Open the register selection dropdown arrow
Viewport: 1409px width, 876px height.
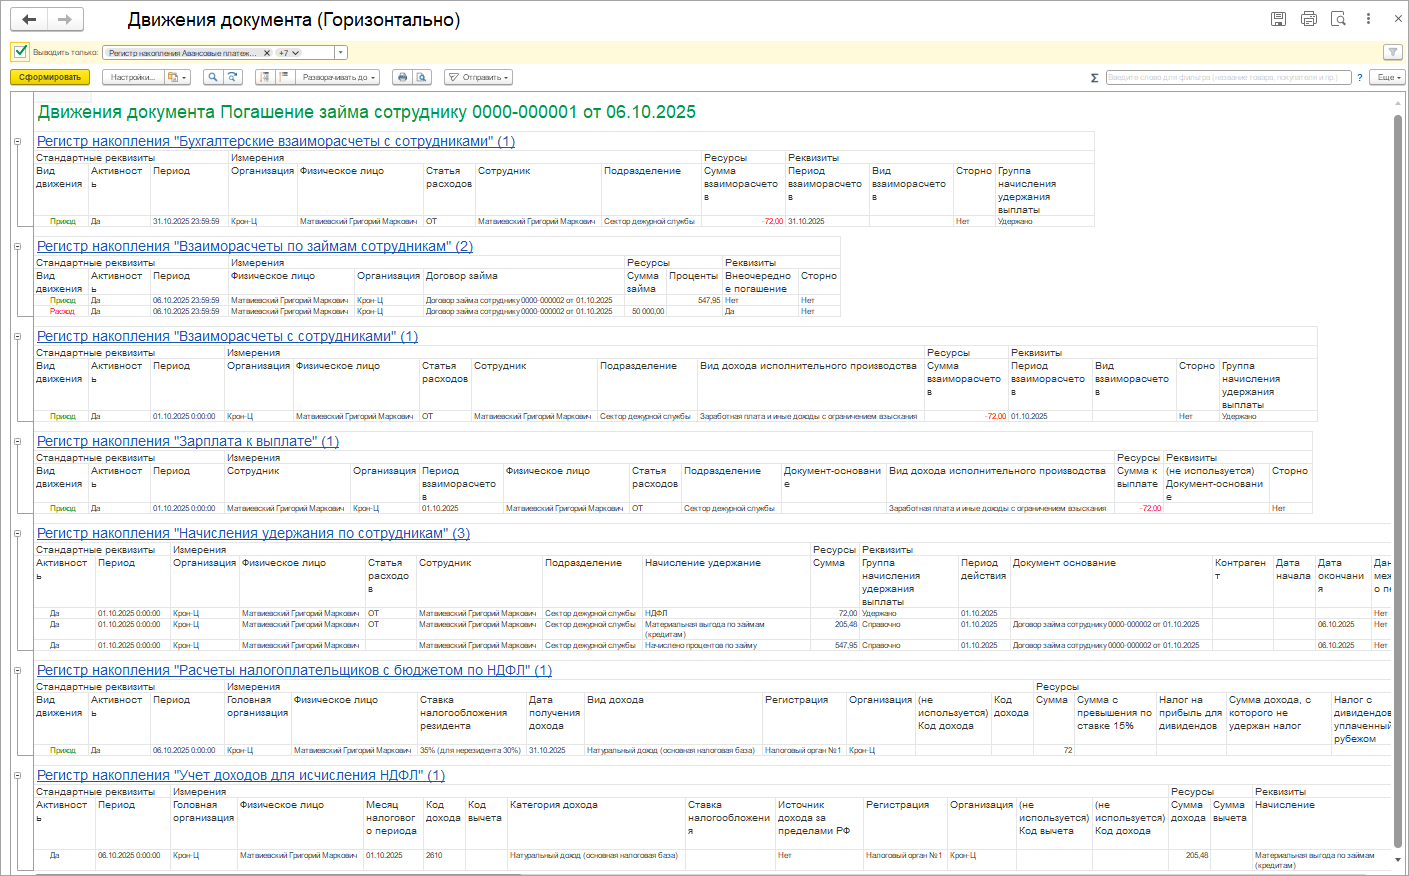[341, 53]
